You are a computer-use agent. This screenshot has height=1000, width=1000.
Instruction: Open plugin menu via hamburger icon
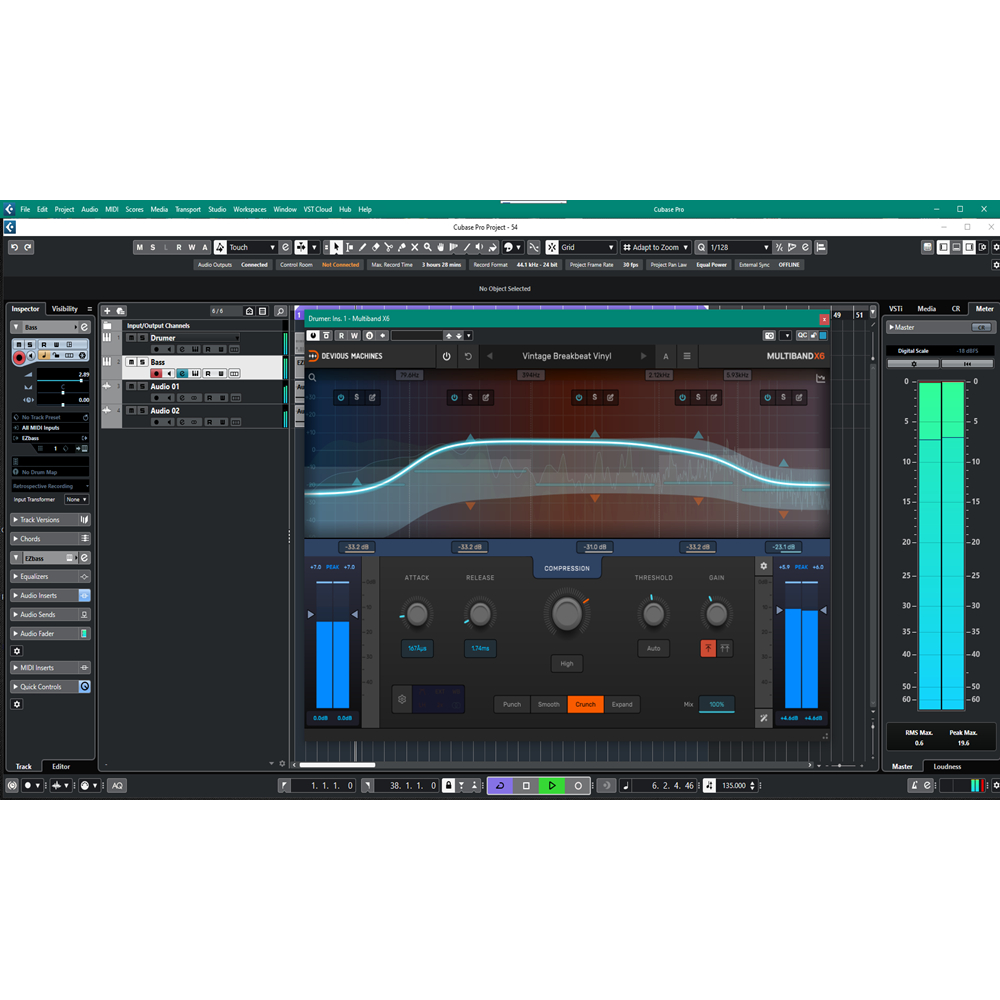(x=687, y=356)
